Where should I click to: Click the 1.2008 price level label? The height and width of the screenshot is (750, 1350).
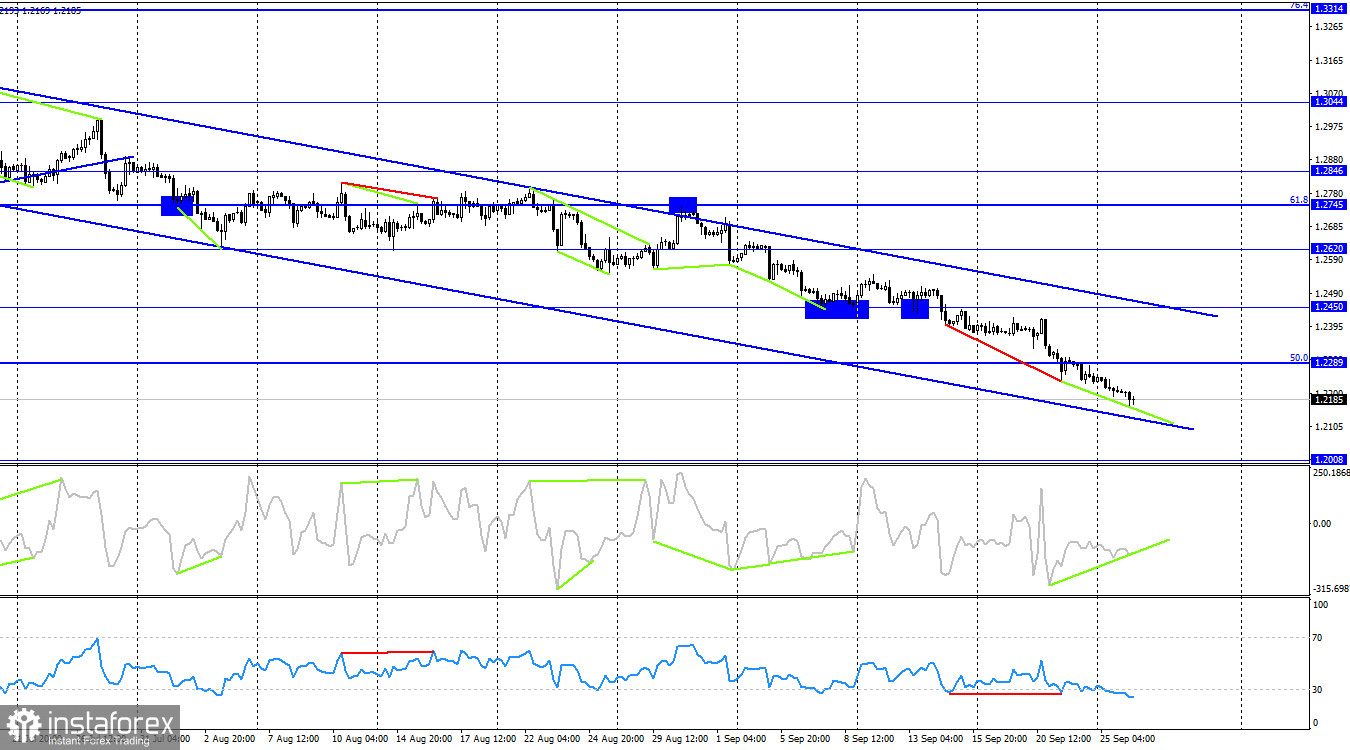click(1329, 460)
